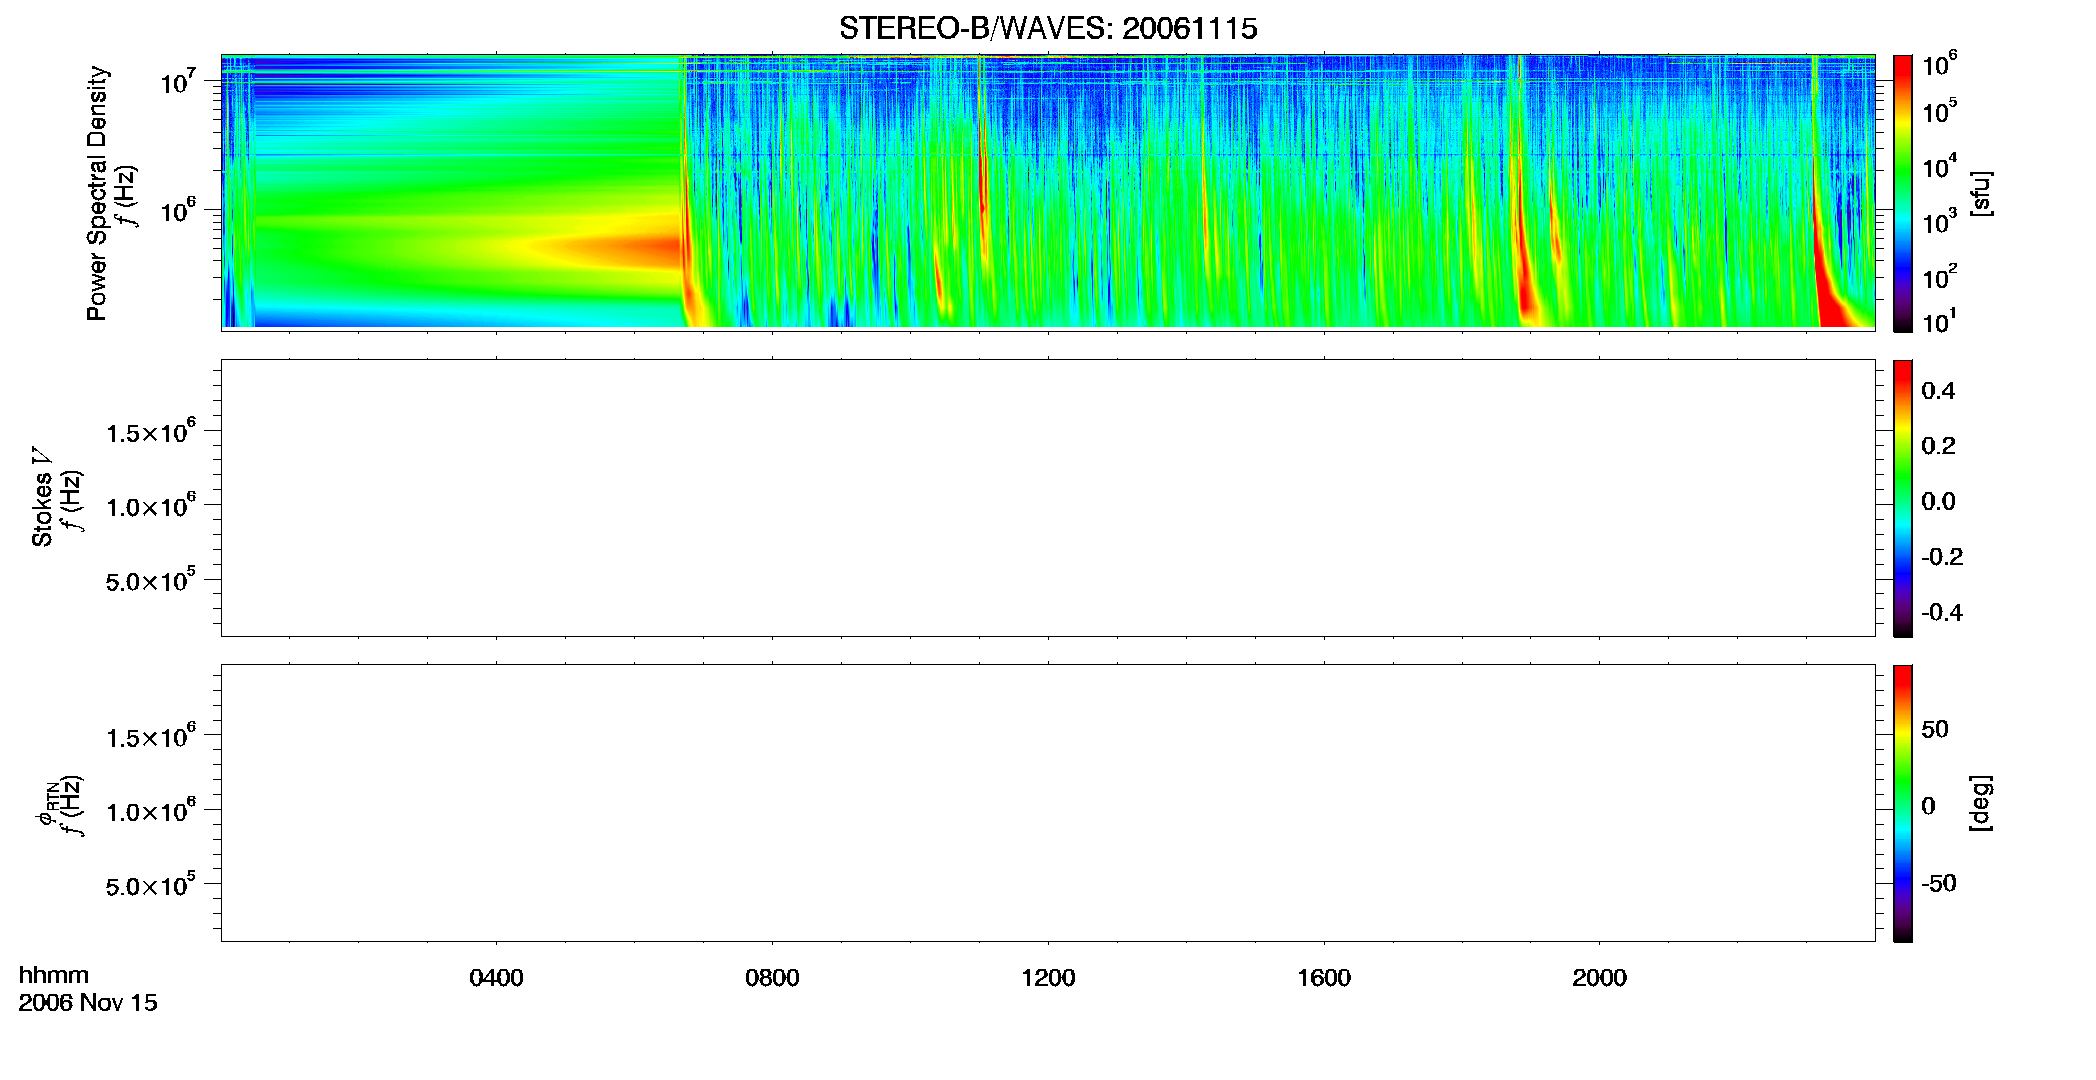2096x1080 pixels.
Task: Click inside the empty Stokes V panel
Action: [x=1048, y=498]
